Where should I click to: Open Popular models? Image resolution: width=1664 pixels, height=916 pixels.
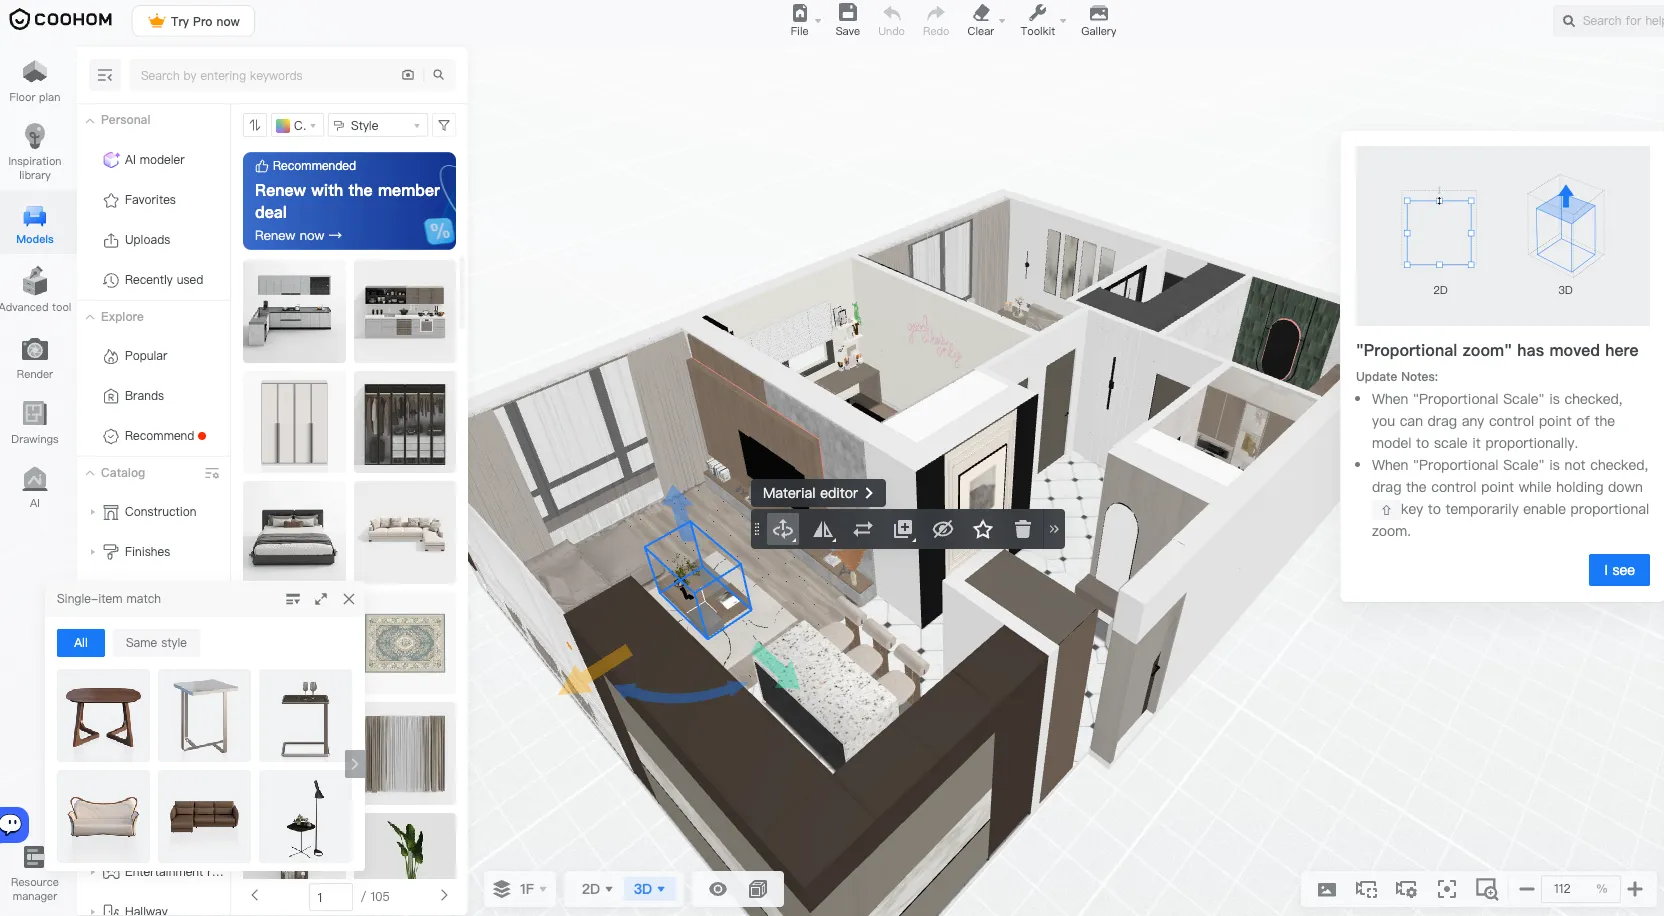point(136,356)
